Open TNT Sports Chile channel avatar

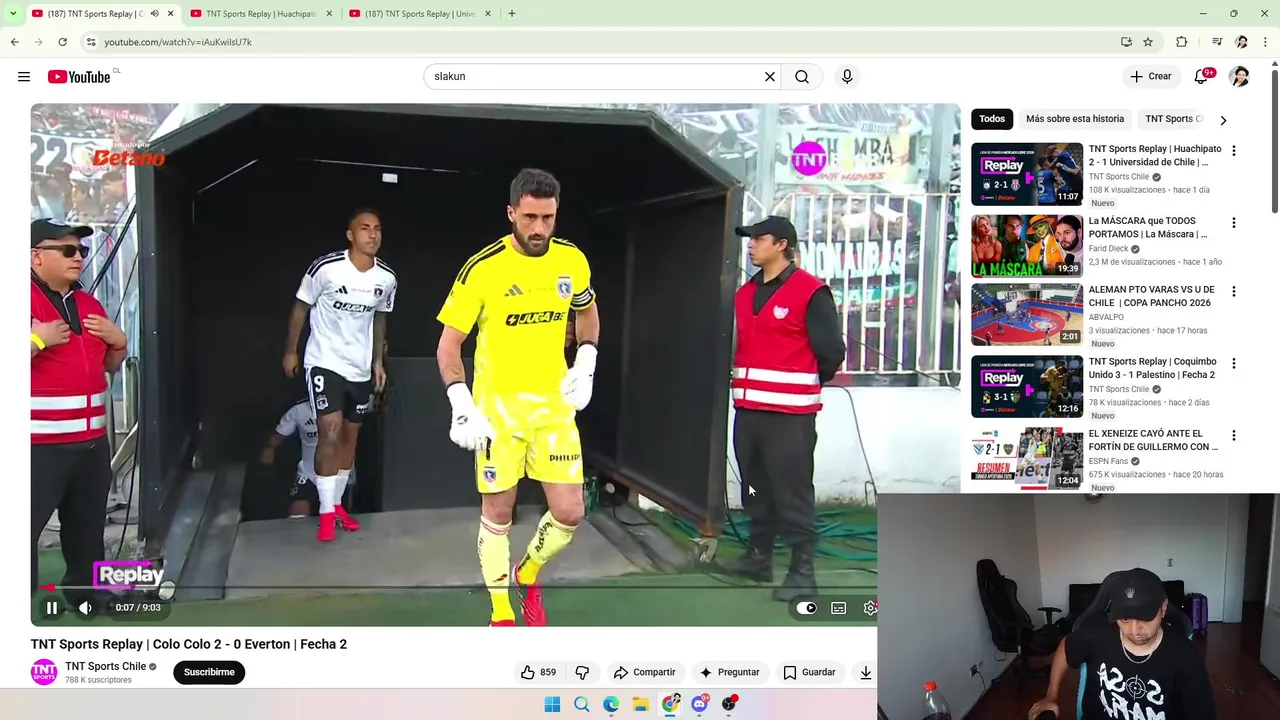pyautogui.click(x=44, y=672)
